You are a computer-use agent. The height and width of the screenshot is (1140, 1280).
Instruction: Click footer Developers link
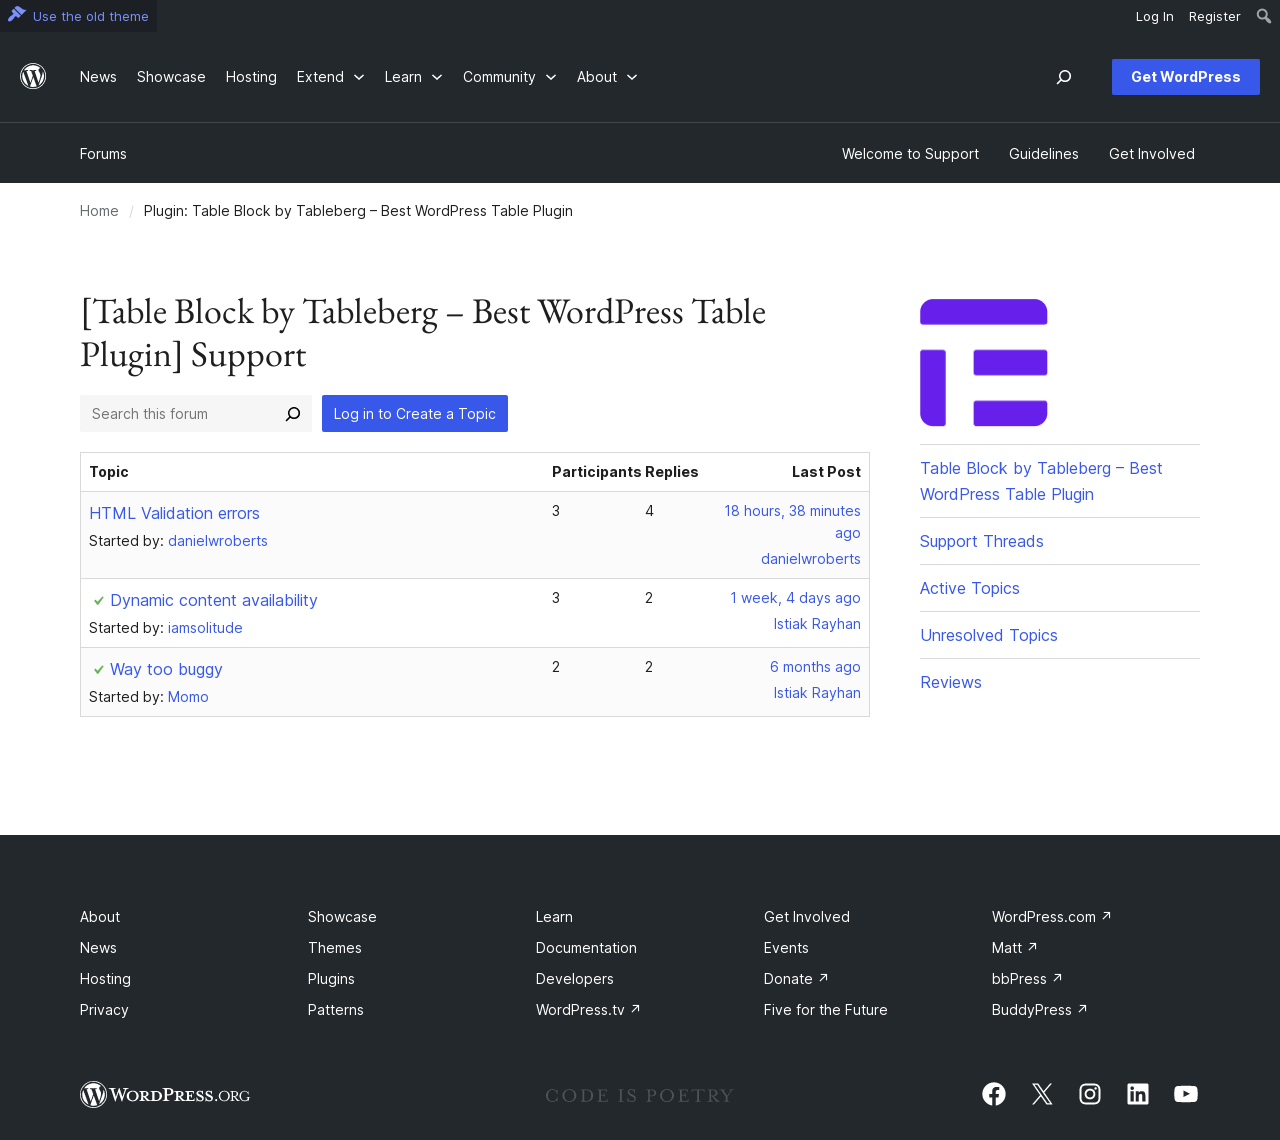[x=575, y=979]
